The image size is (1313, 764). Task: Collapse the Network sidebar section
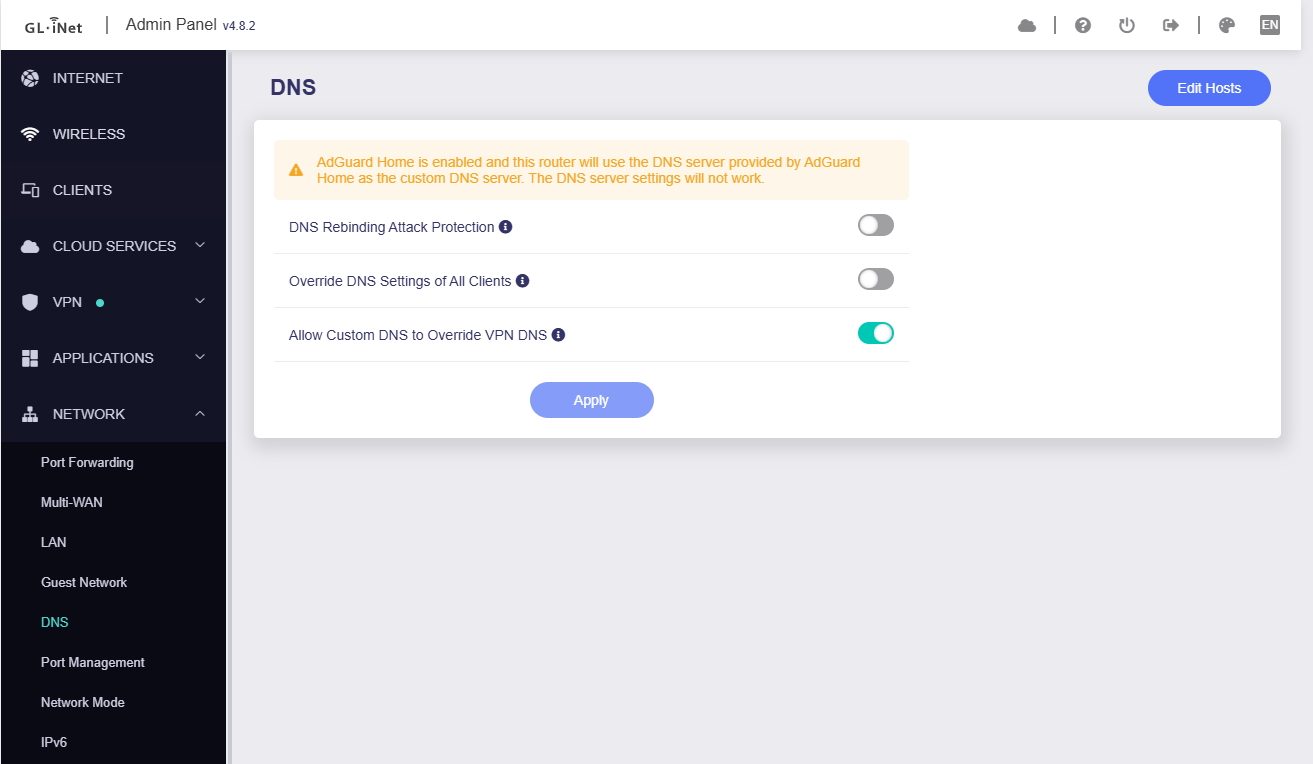[113, 414]
